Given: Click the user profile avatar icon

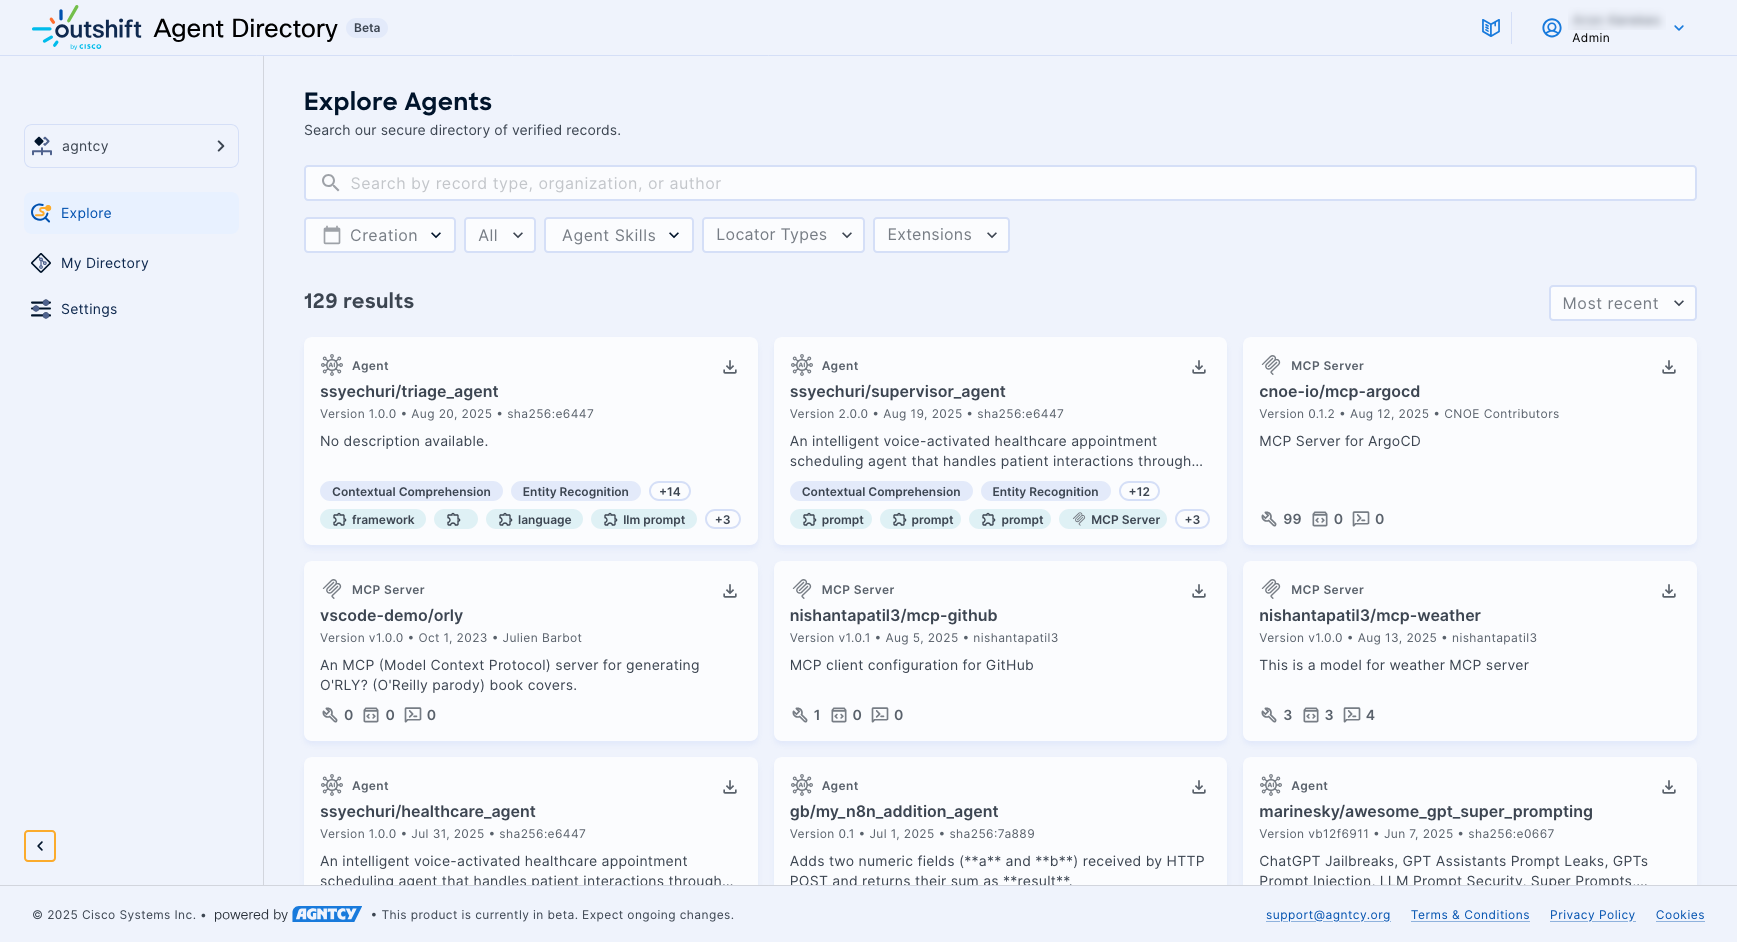Looking at the screenshot, I should click(1551, 28).
